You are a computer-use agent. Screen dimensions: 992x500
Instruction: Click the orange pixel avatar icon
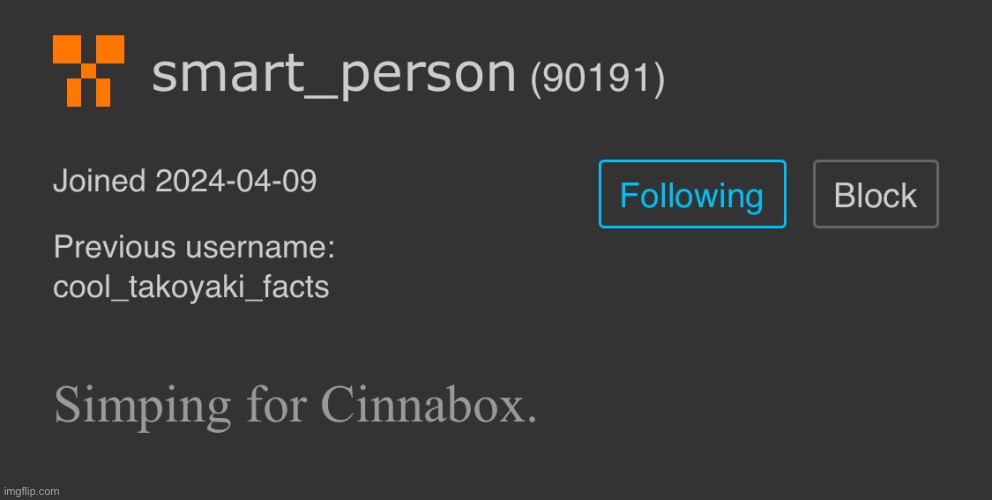pos(89,71)
